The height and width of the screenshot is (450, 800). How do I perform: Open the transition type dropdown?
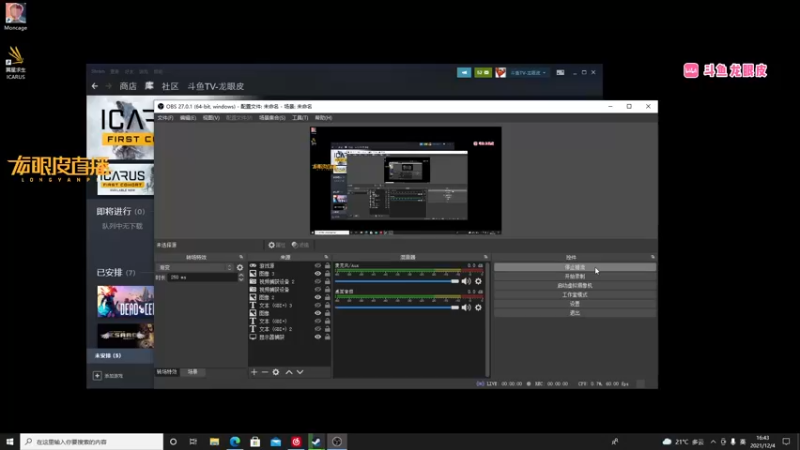tap(194, 267)
